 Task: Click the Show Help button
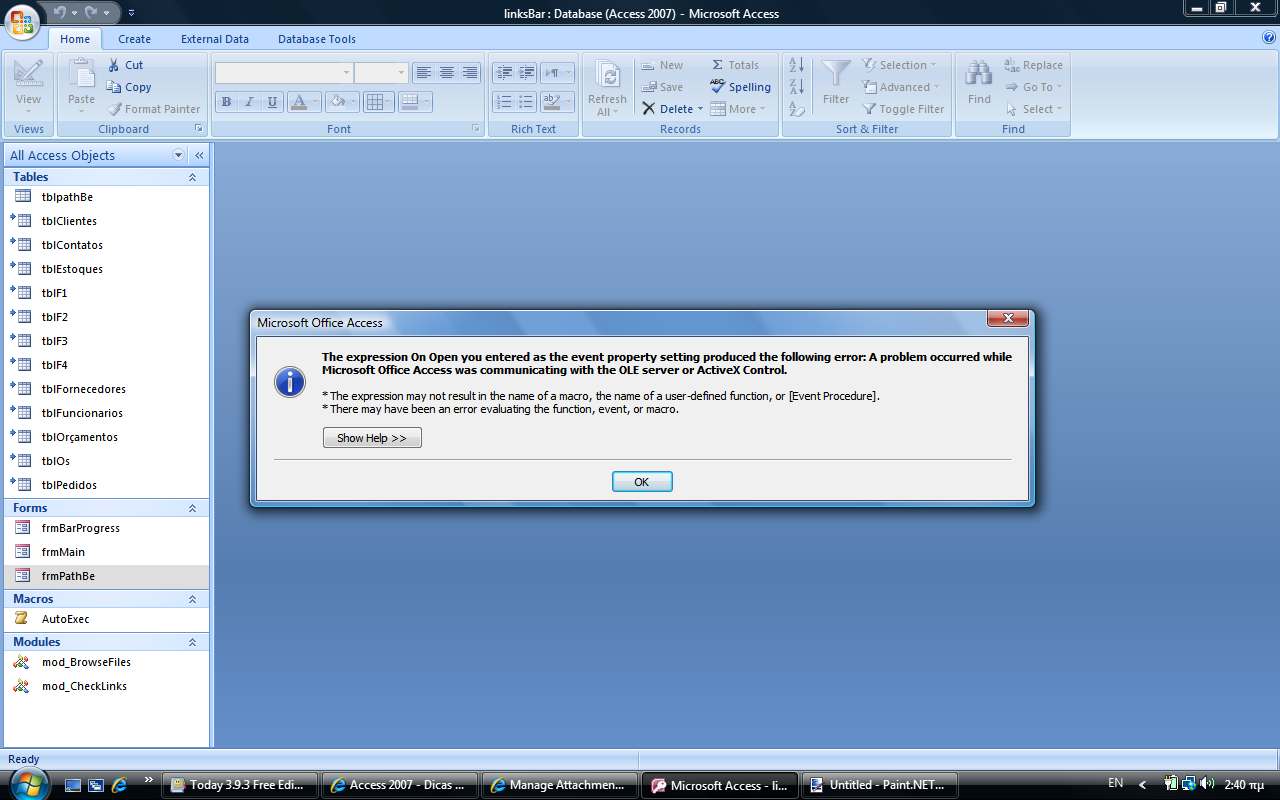[x=372, y=438]
